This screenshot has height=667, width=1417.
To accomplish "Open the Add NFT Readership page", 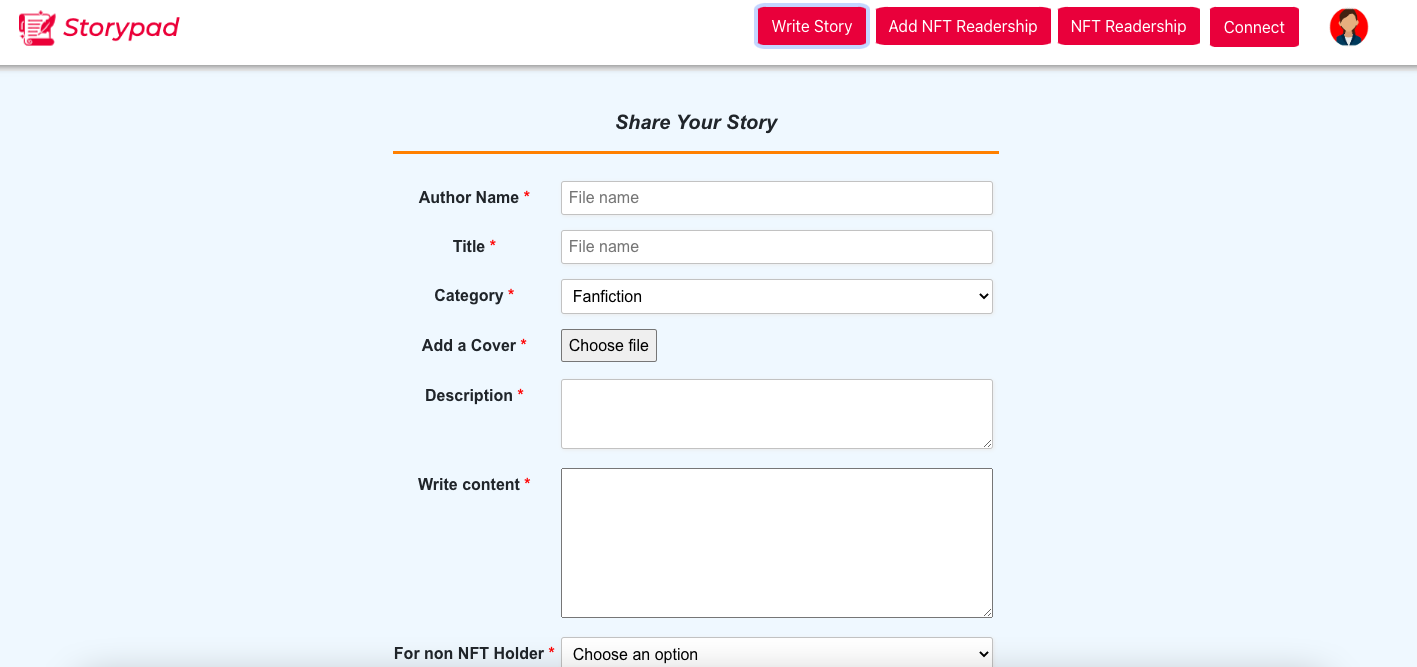I will [x=962, y=26].
